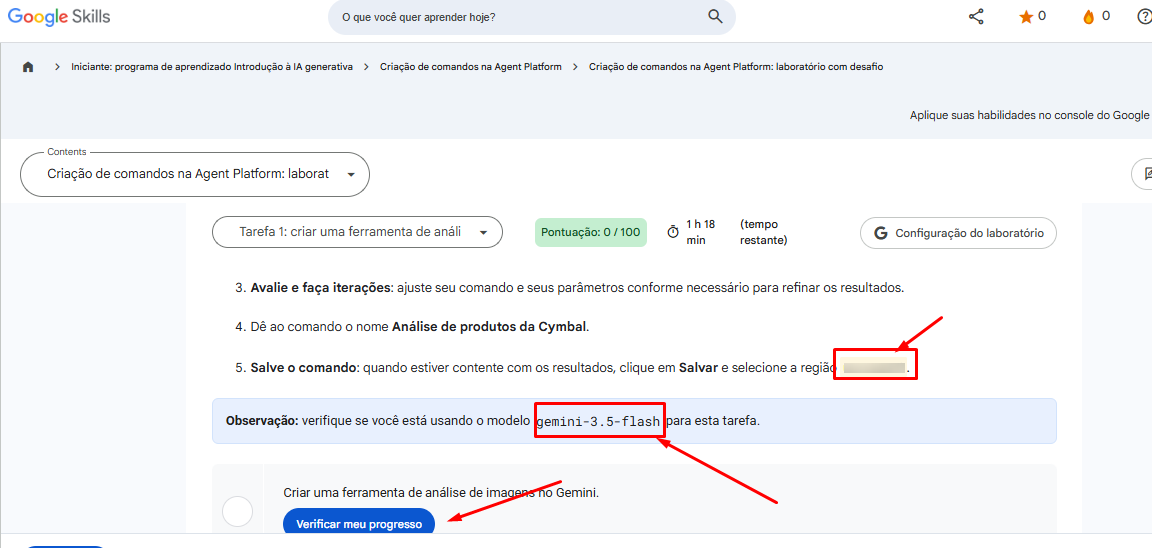Image resolution: width=1152 pixels, height=548 pixels.
Task: Click the 'Salve o comando' step text
Action: click(303, 367)
